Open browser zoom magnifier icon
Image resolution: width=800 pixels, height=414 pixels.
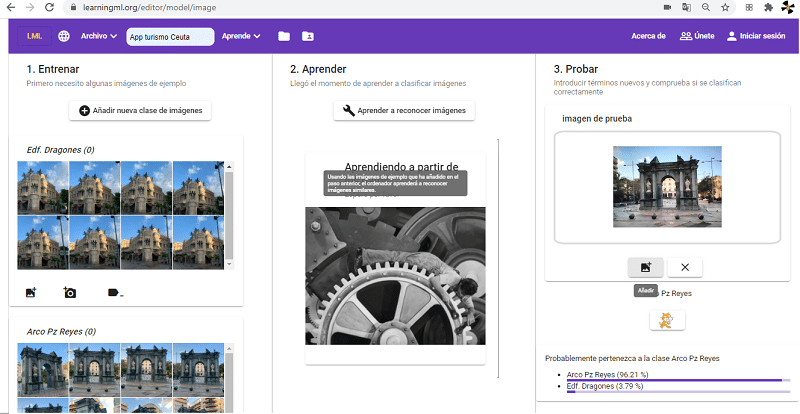[x=706, y=8]
